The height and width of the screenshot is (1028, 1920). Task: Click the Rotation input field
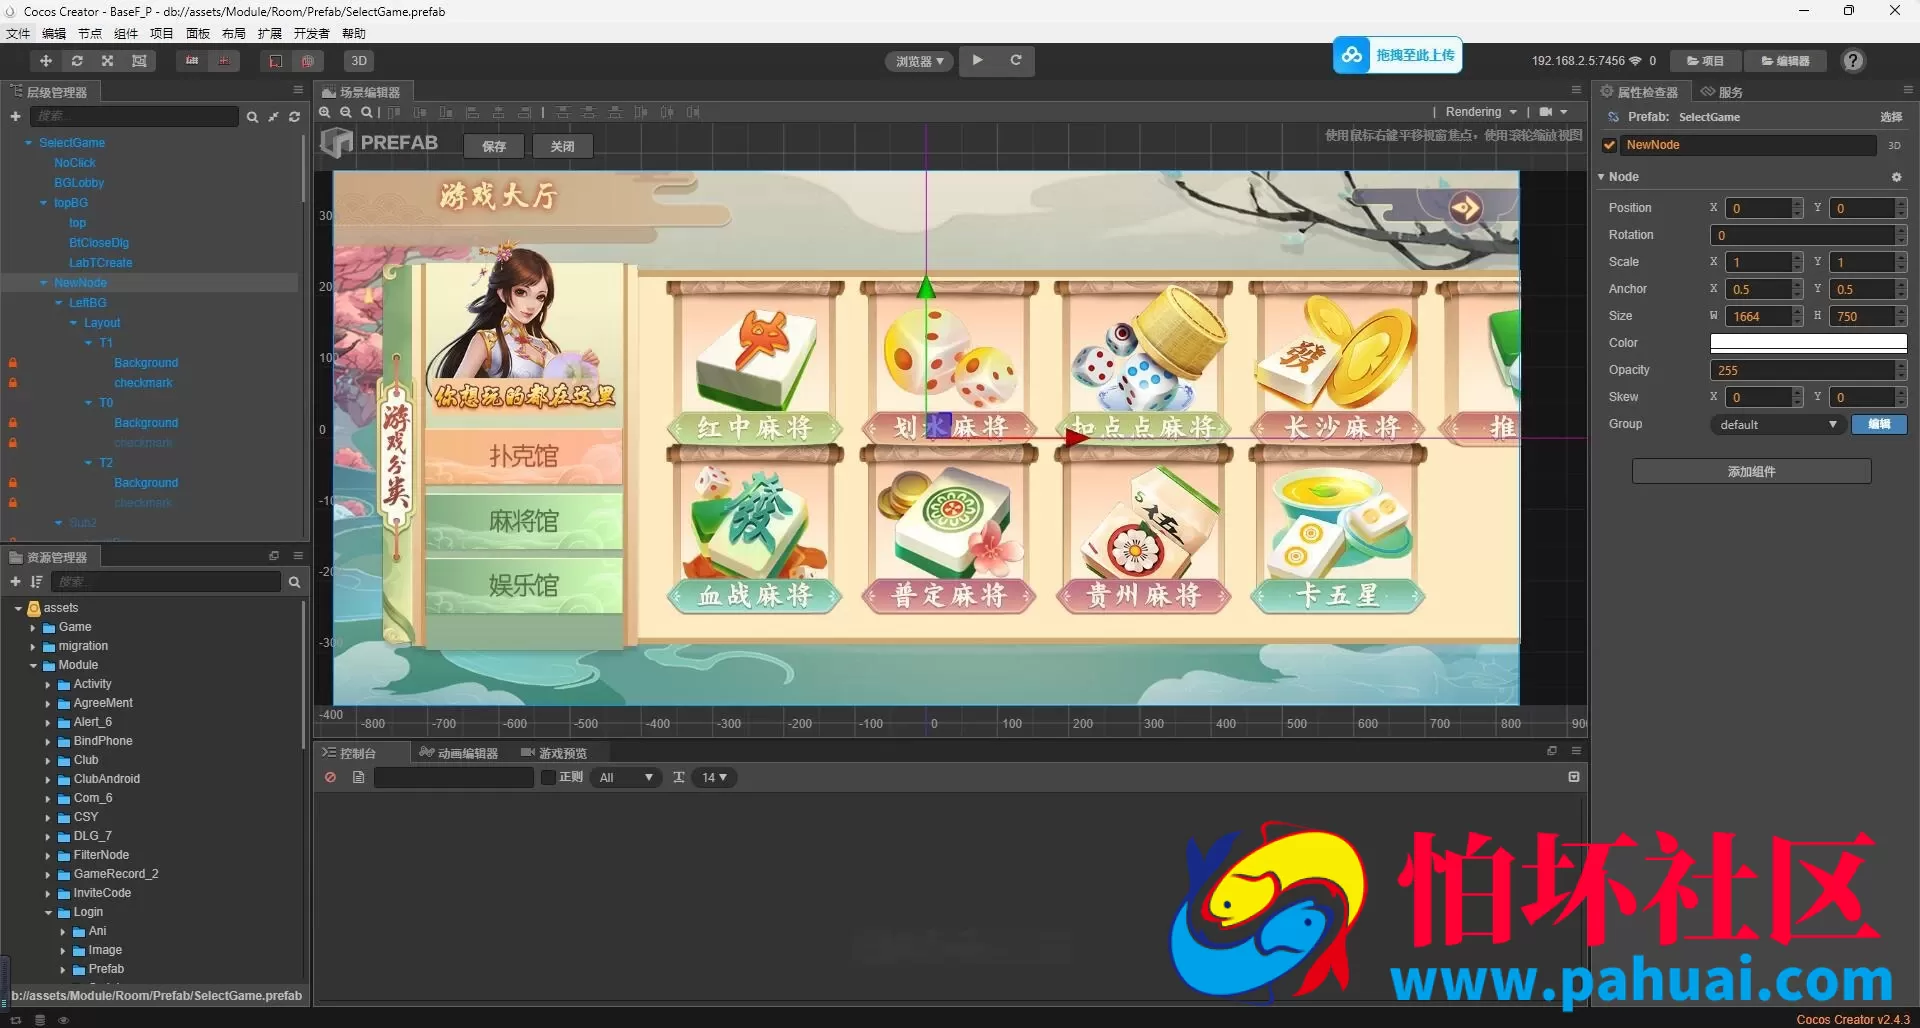point(1801,235)
